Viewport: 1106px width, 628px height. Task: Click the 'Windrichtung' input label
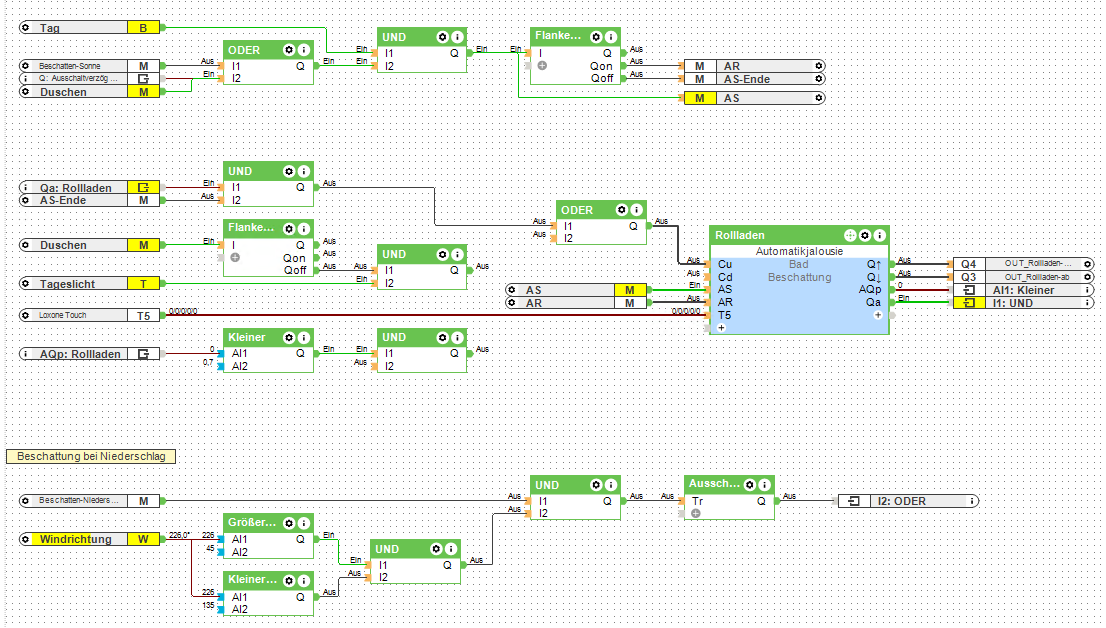[75, 539]
